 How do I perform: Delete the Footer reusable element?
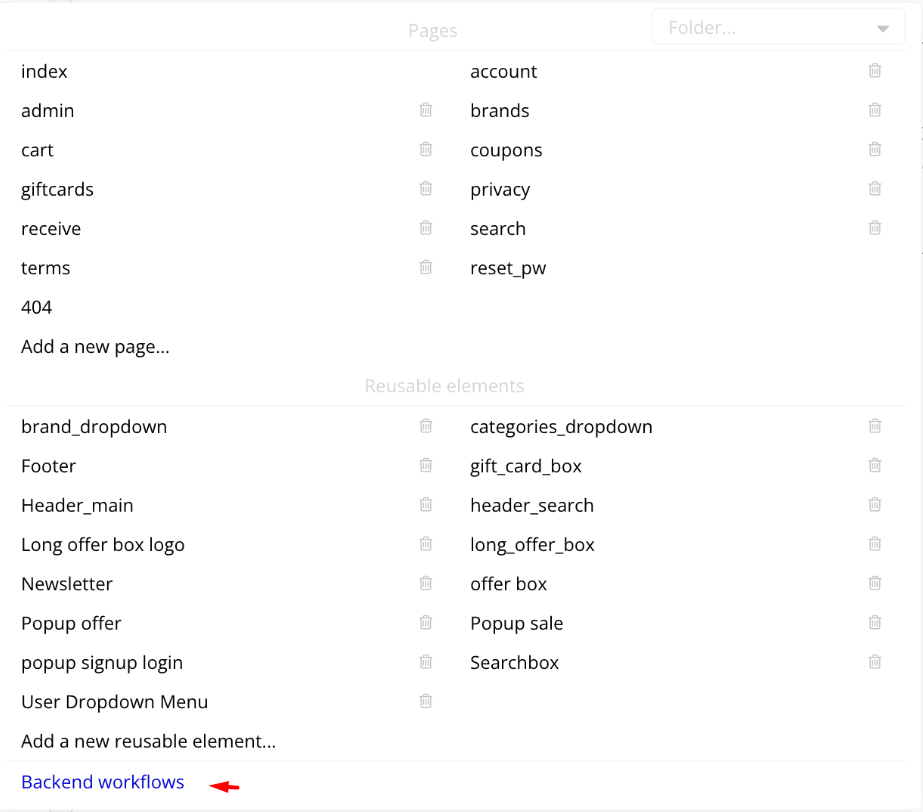click(x=426, y=465)
